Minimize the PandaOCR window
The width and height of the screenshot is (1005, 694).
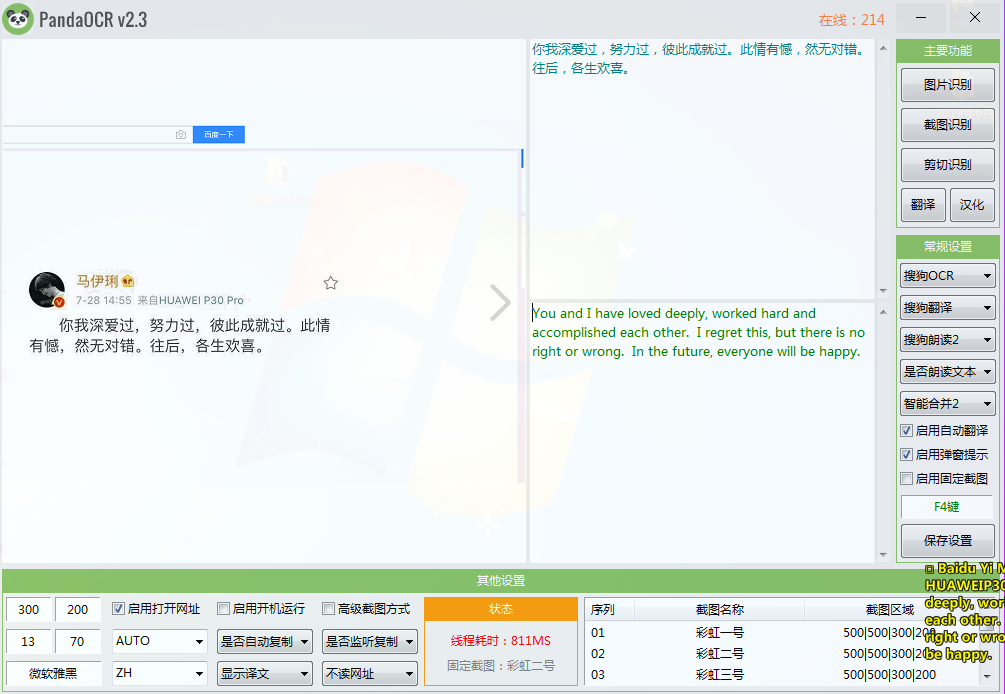click(921, 18)
